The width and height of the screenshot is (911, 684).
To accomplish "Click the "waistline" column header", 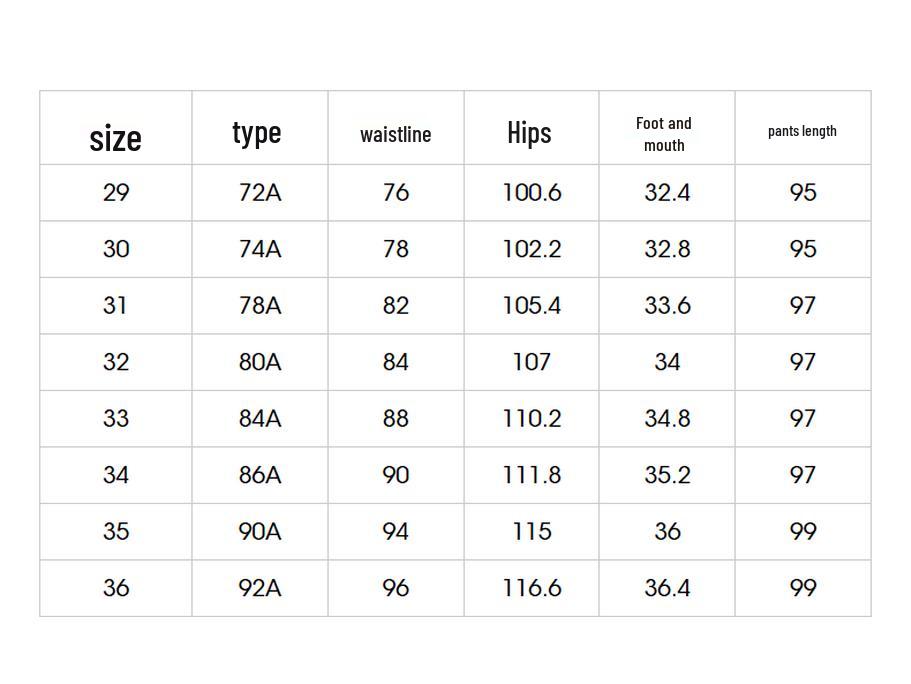I will coord(396,134).
